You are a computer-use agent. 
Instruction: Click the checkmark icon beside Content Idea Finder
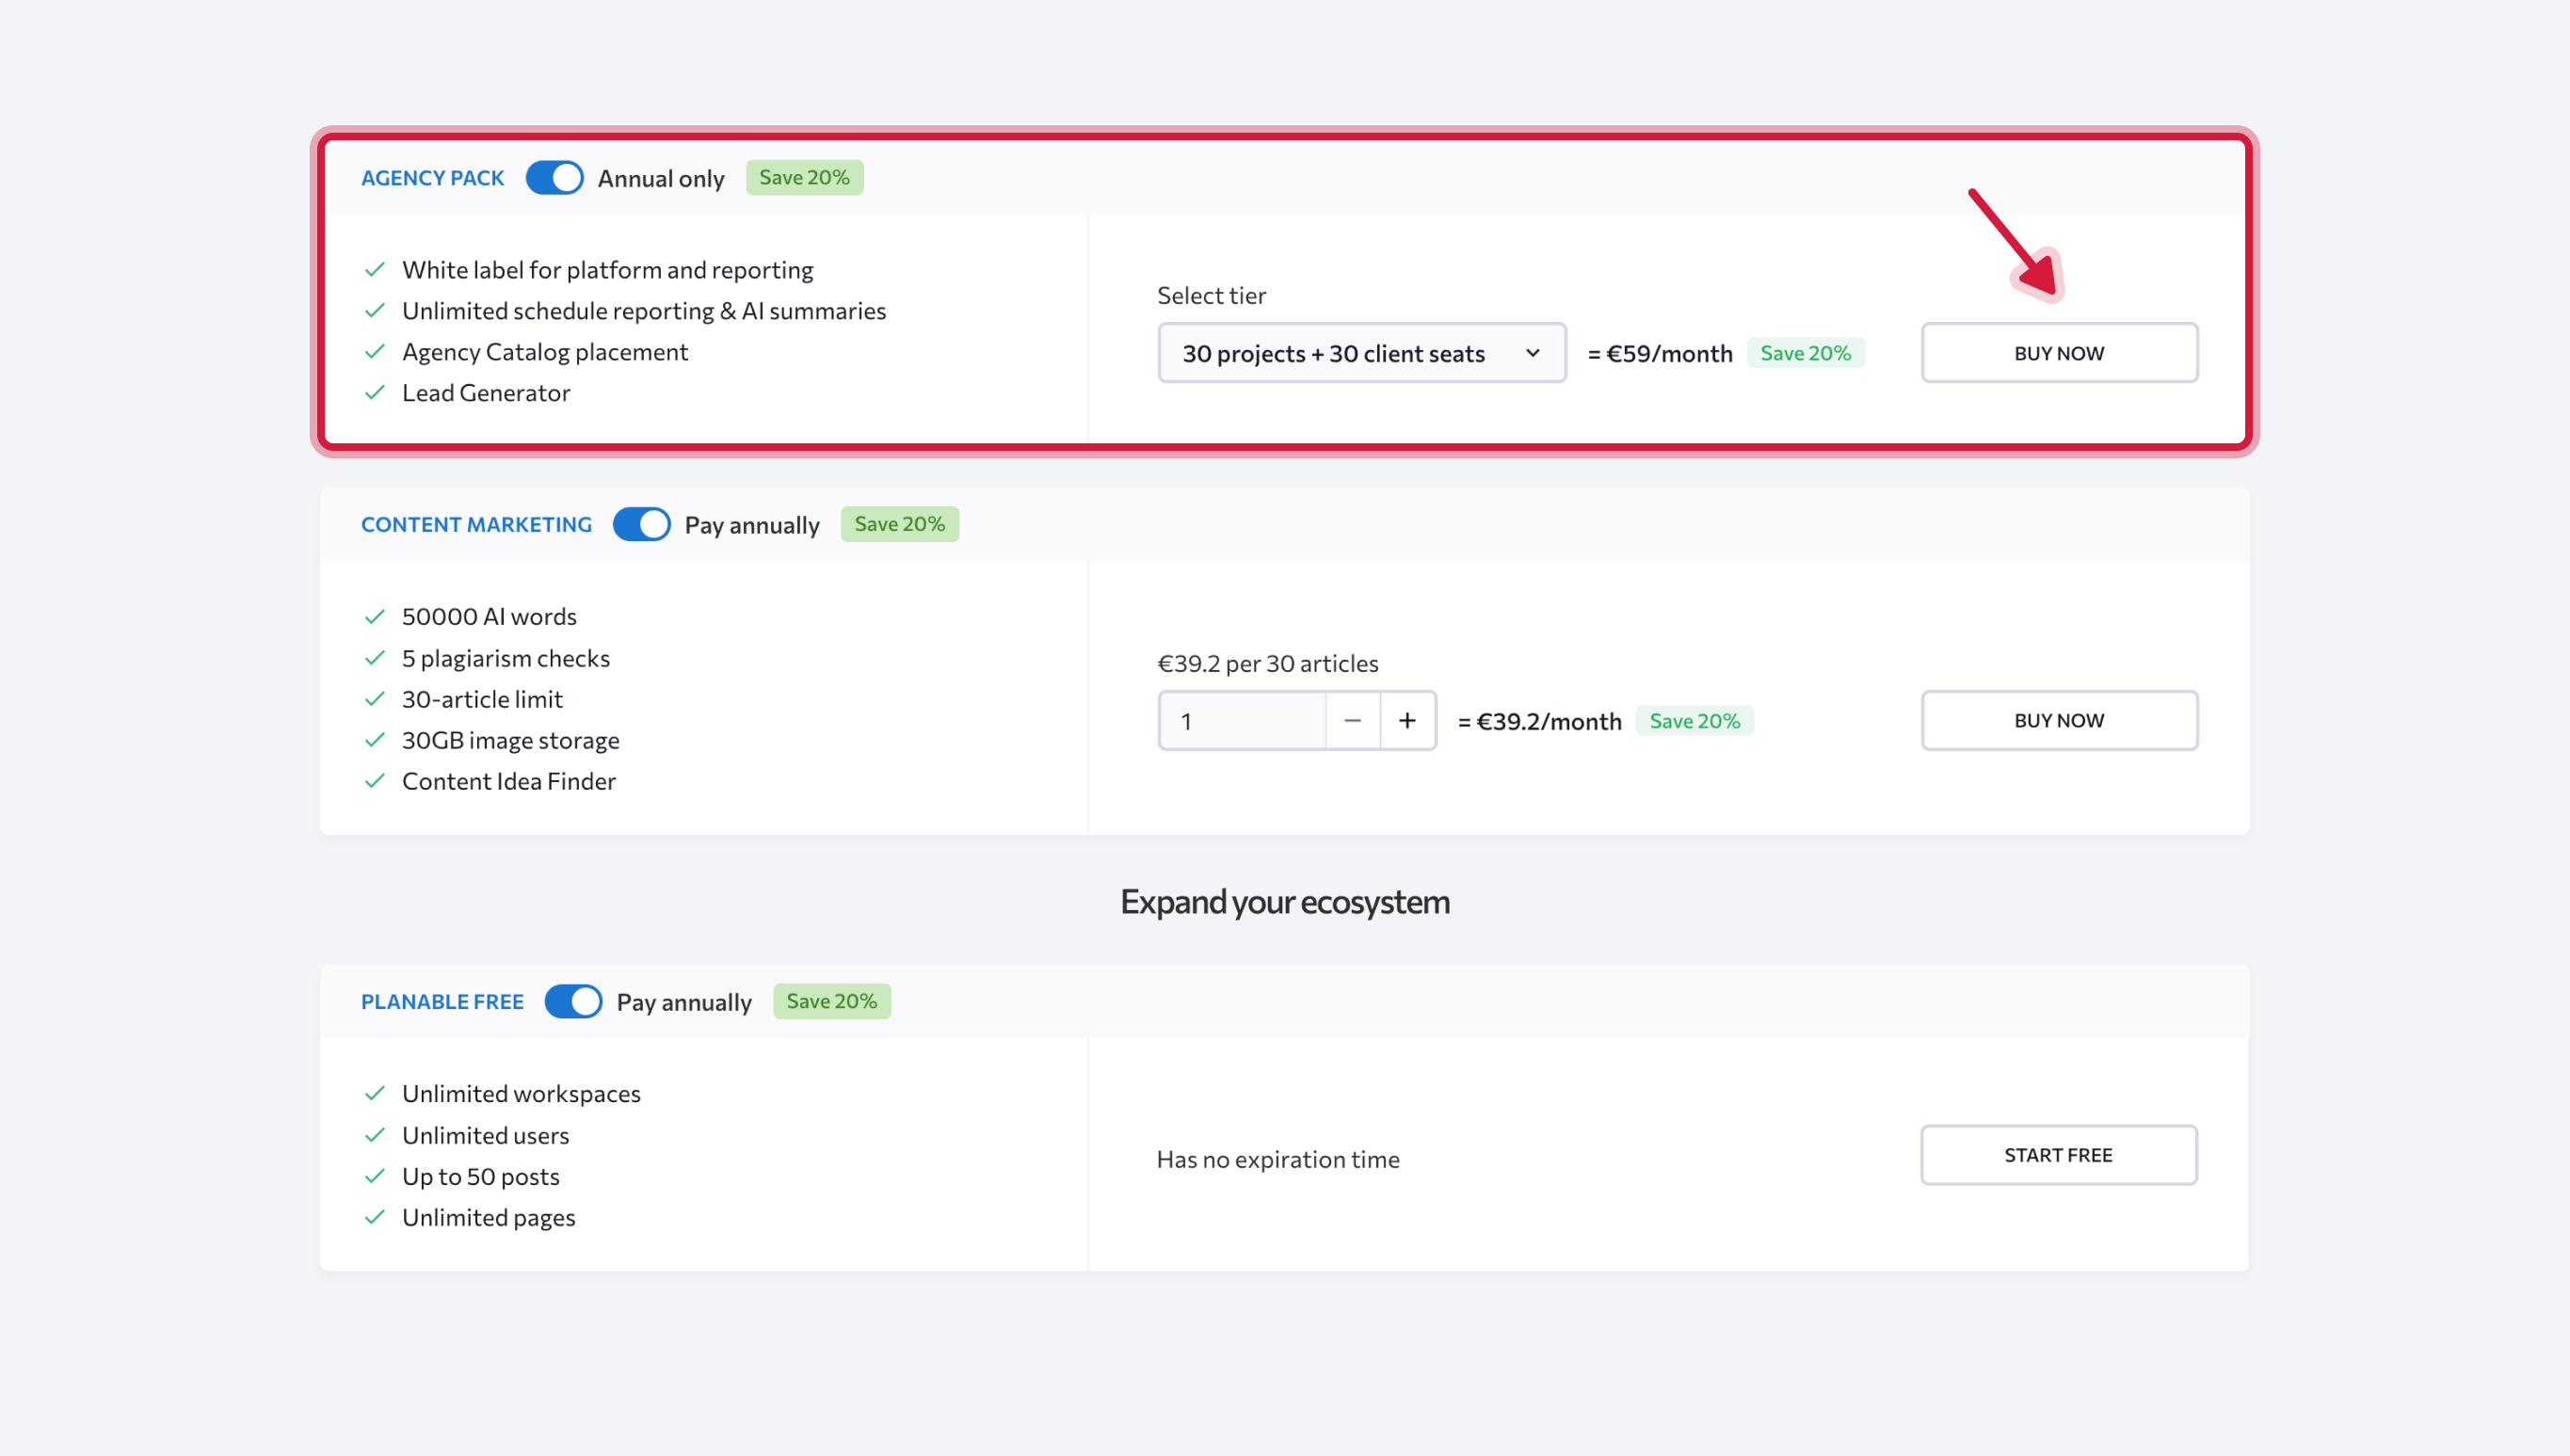[x=375, y=781]
